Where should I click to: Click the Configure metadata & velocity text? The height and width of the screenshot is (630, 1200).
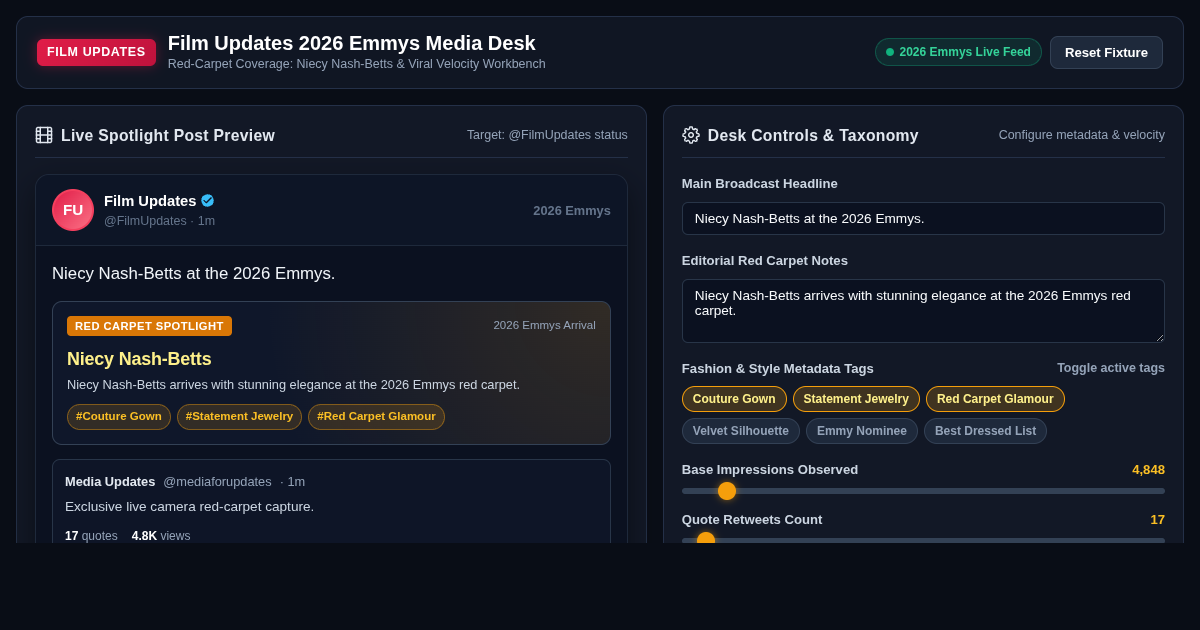(x=1082, y=135)
